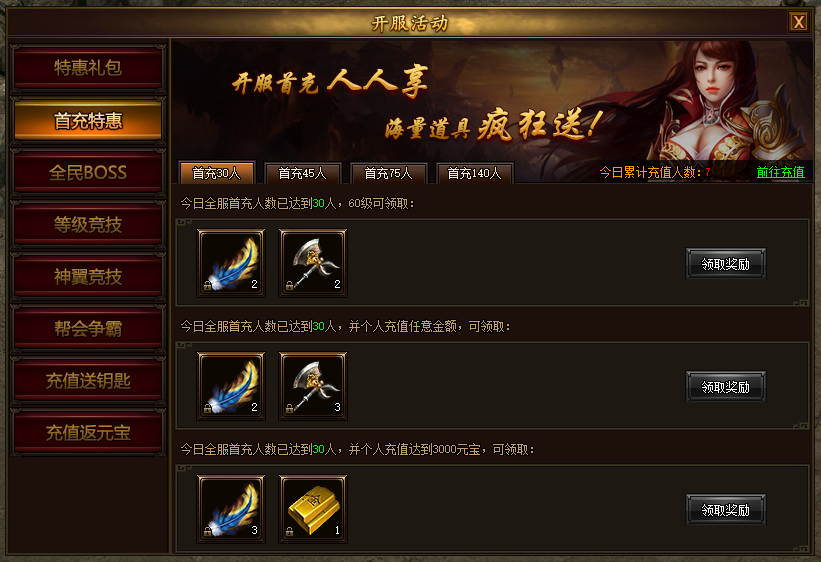
Task: Click 领取奖励 for the 60级 reward
Action: 726,263
